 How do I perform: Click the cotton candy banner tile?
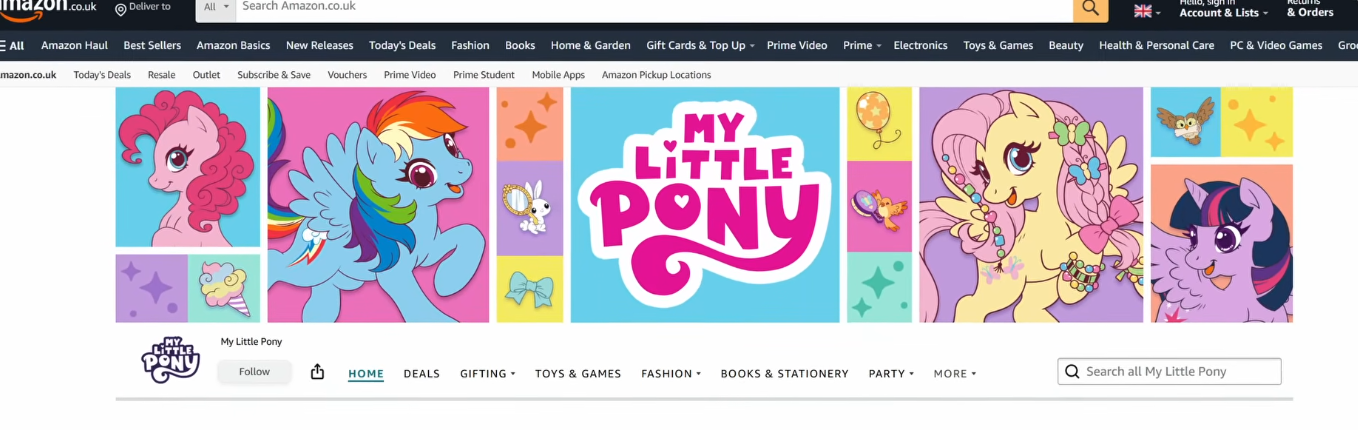(225, 288)
